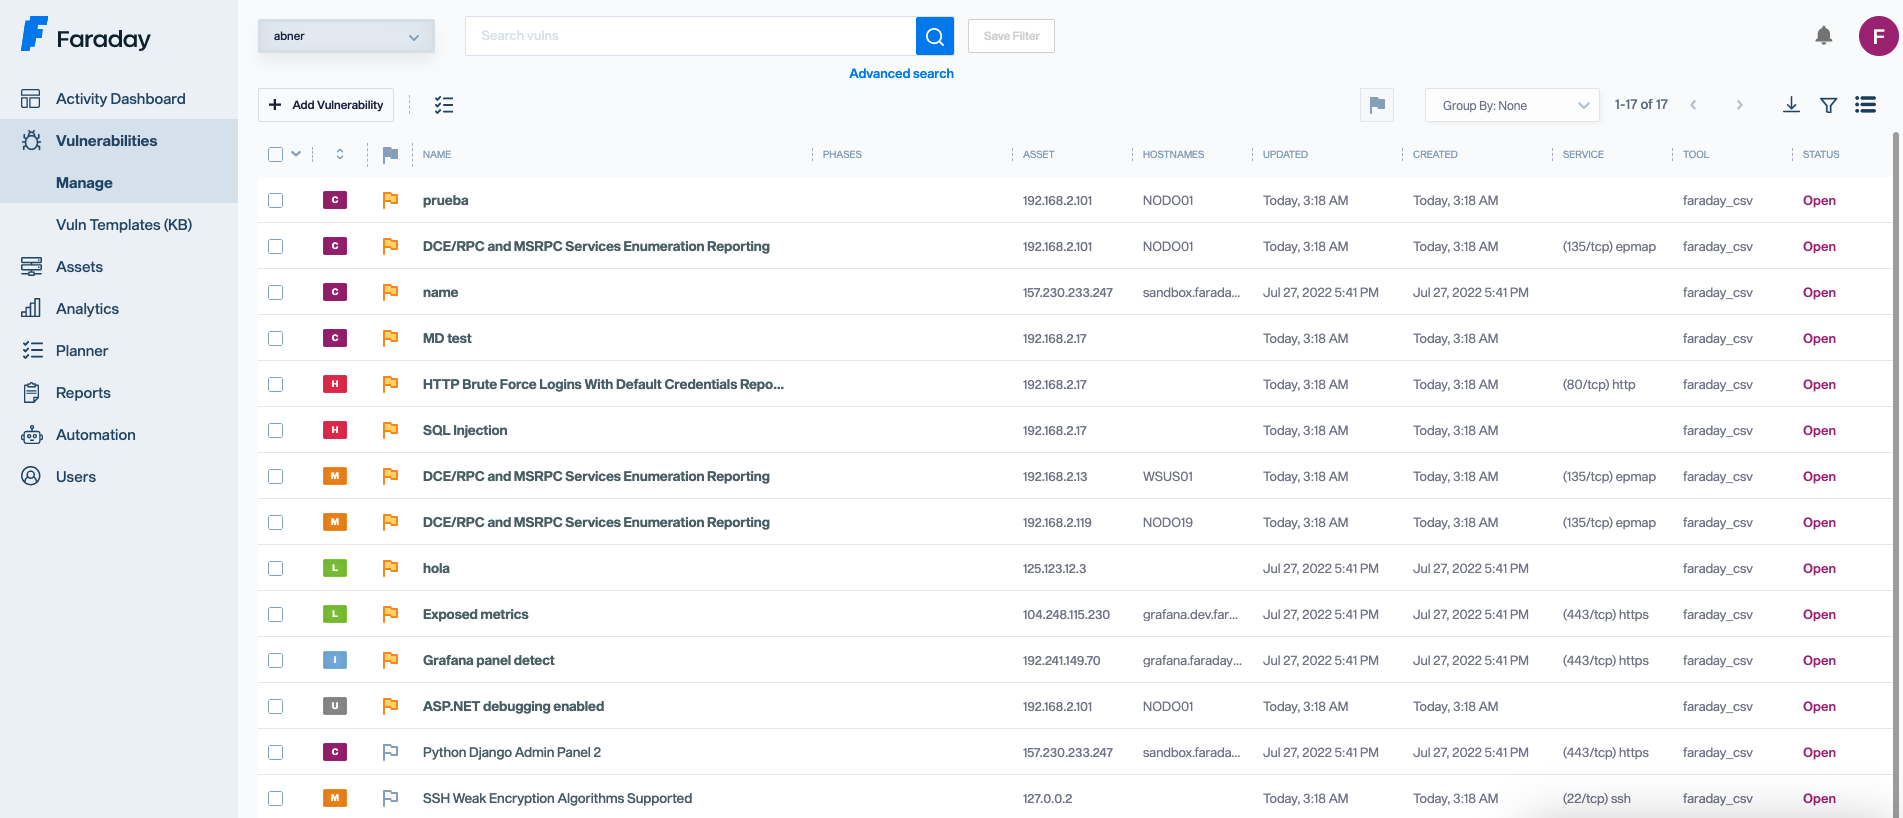Select checkbox for hola row
Screen dimensions: 1903x818
point(275,568)
